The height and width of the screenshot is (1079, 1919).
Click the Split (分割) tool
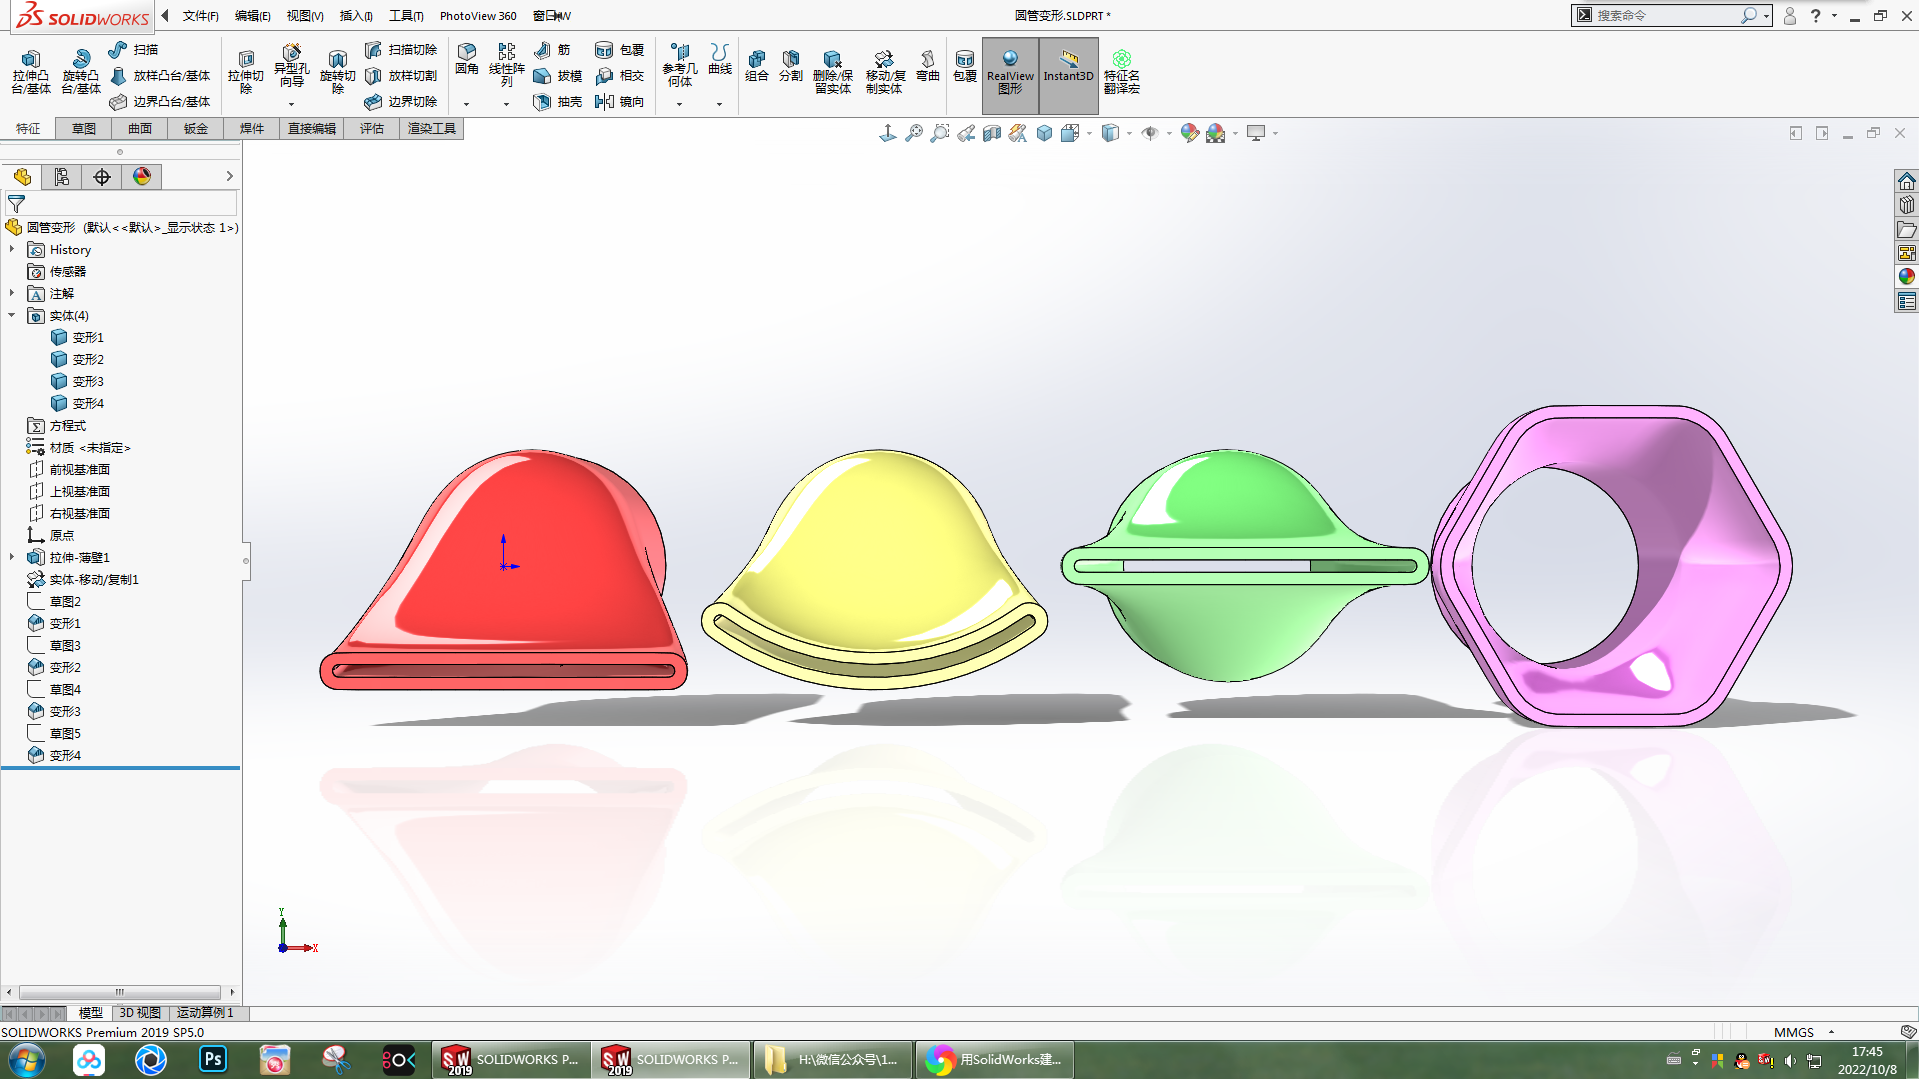(x=791, y=66)
